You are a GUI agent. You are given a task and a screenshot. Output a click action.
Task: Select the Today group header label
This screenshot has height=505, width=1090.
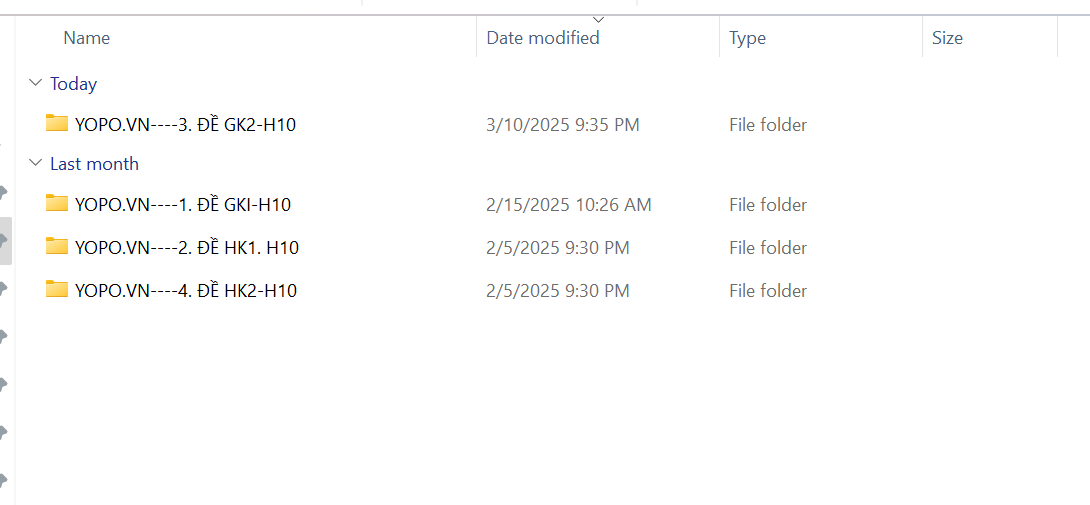(x=73, y=84)
